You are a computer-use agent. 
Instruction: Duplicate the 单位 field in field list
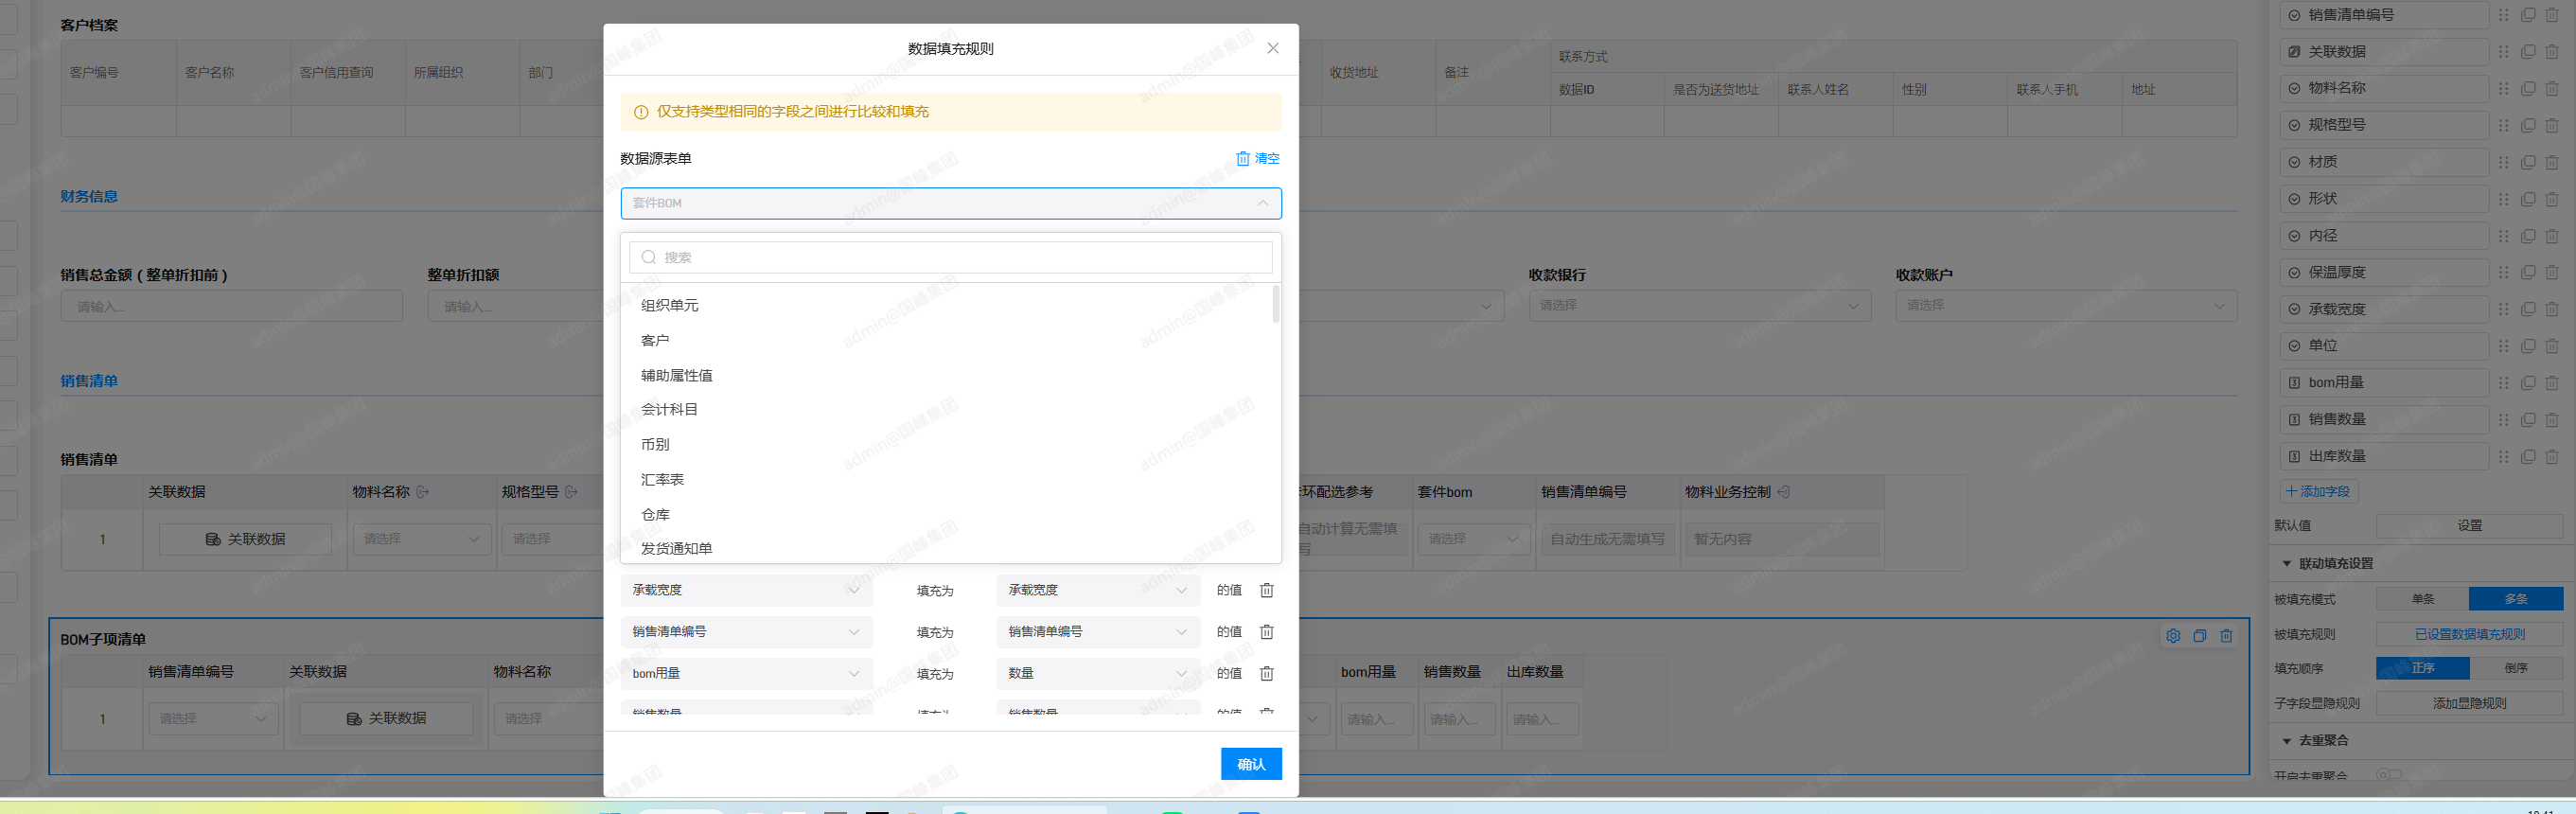point(2528,346)
